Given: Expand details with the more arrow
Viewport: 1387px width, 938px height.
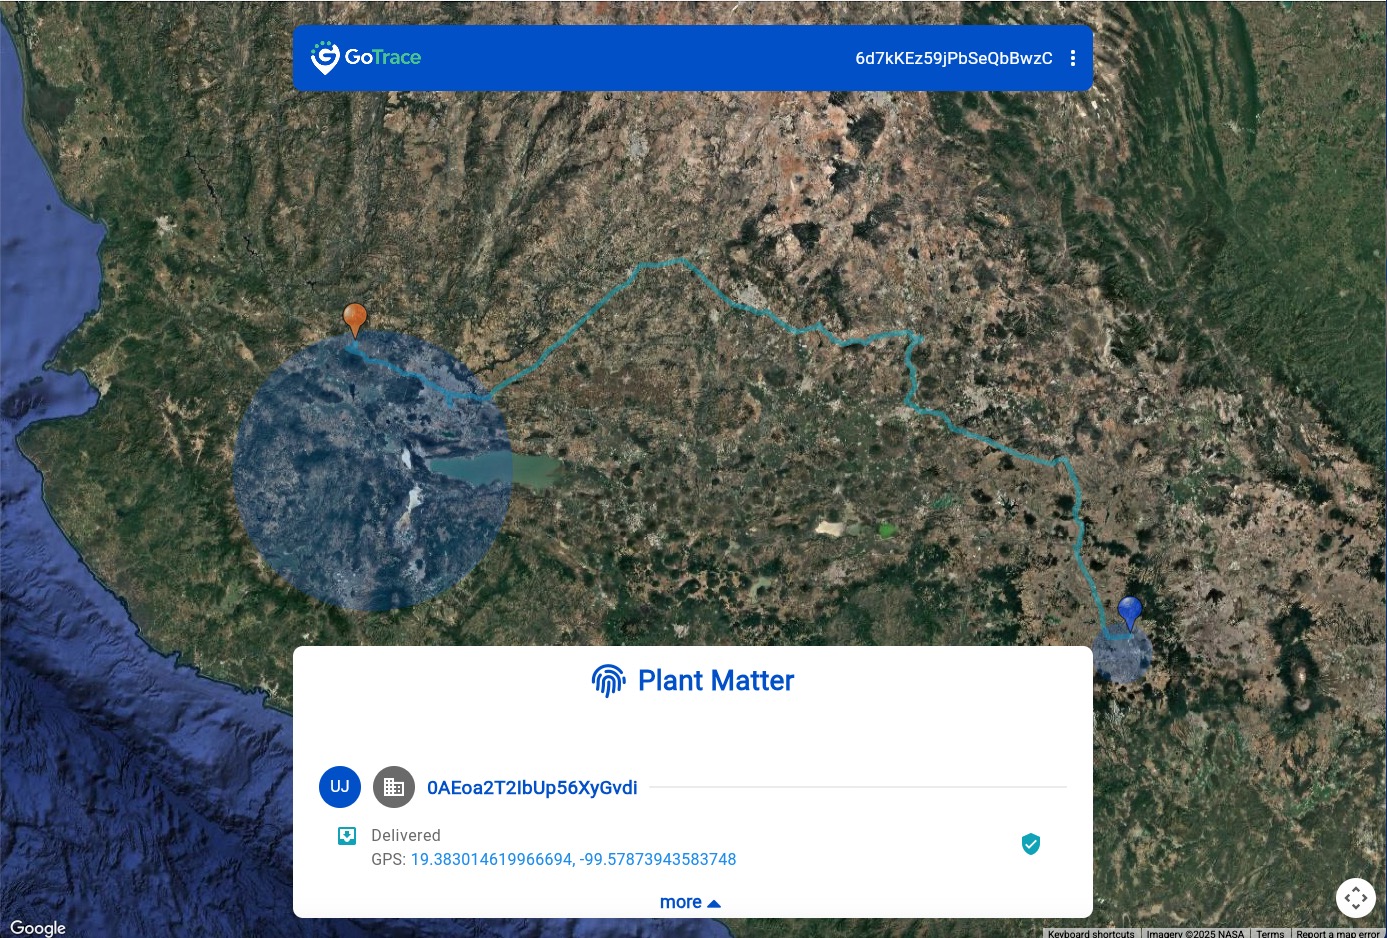Looking at the screenshot, I should pos(691,902).
